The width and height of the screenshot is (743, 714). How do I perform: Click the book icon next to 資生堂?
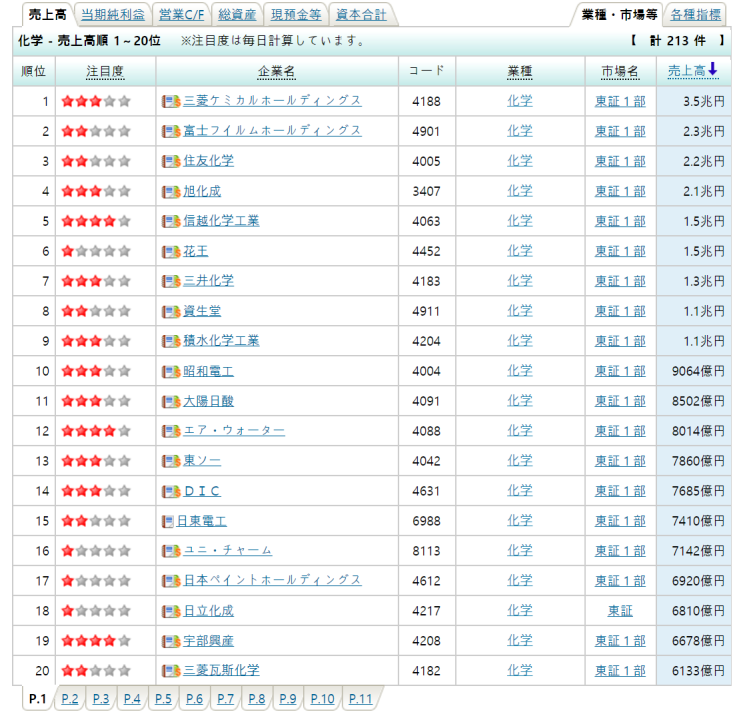[171, 311]
